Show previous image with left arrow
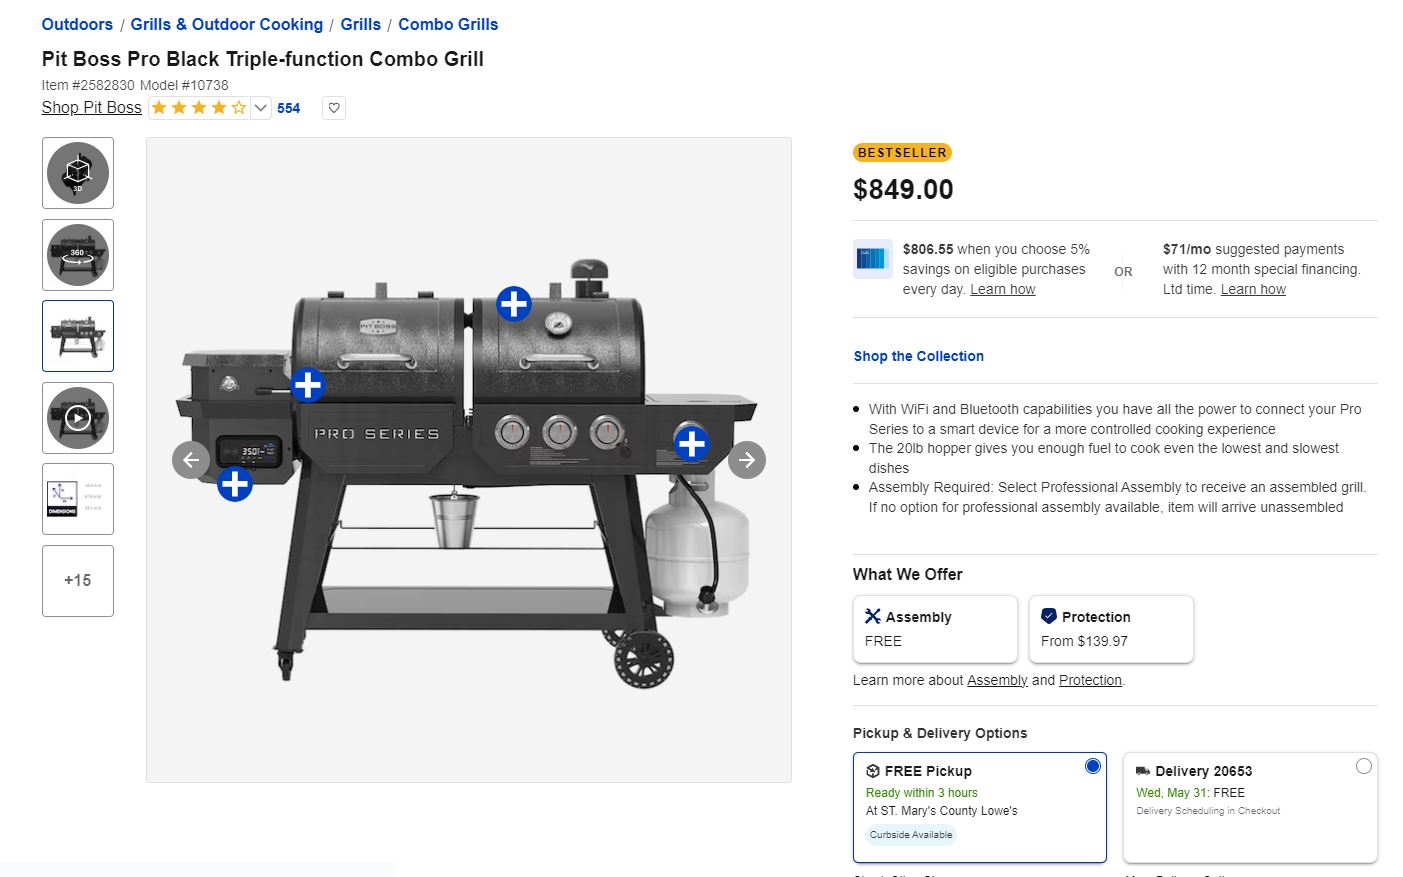 click(x=191, y=460)
